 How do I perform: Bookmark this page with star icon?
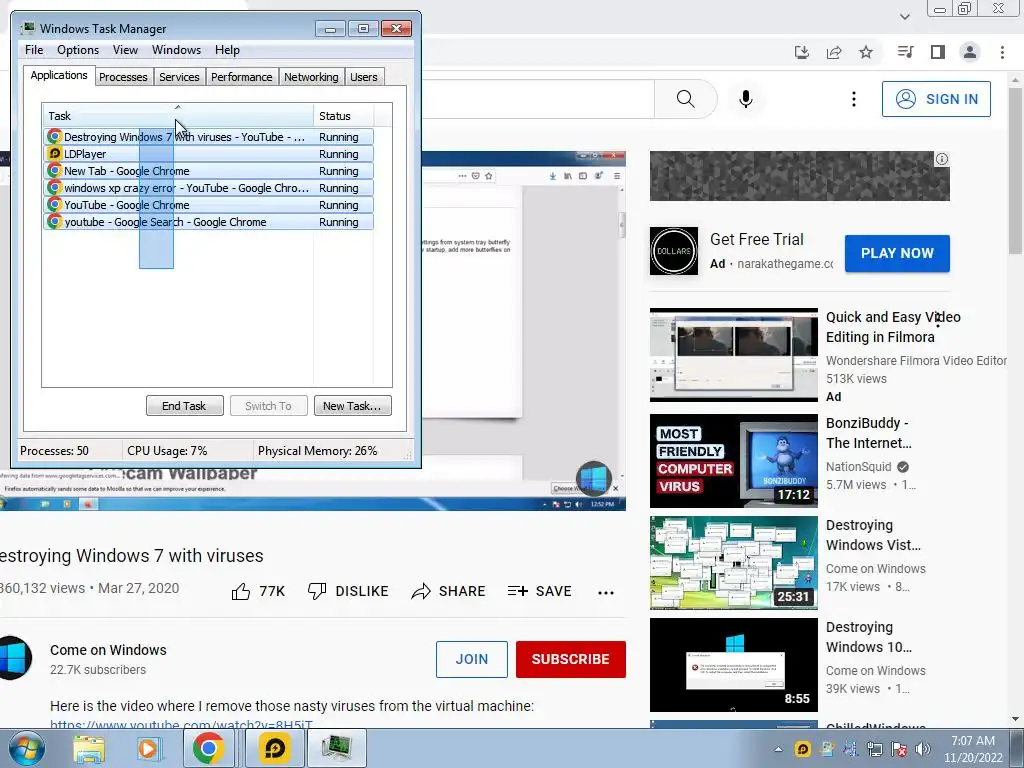coord(866,52)
